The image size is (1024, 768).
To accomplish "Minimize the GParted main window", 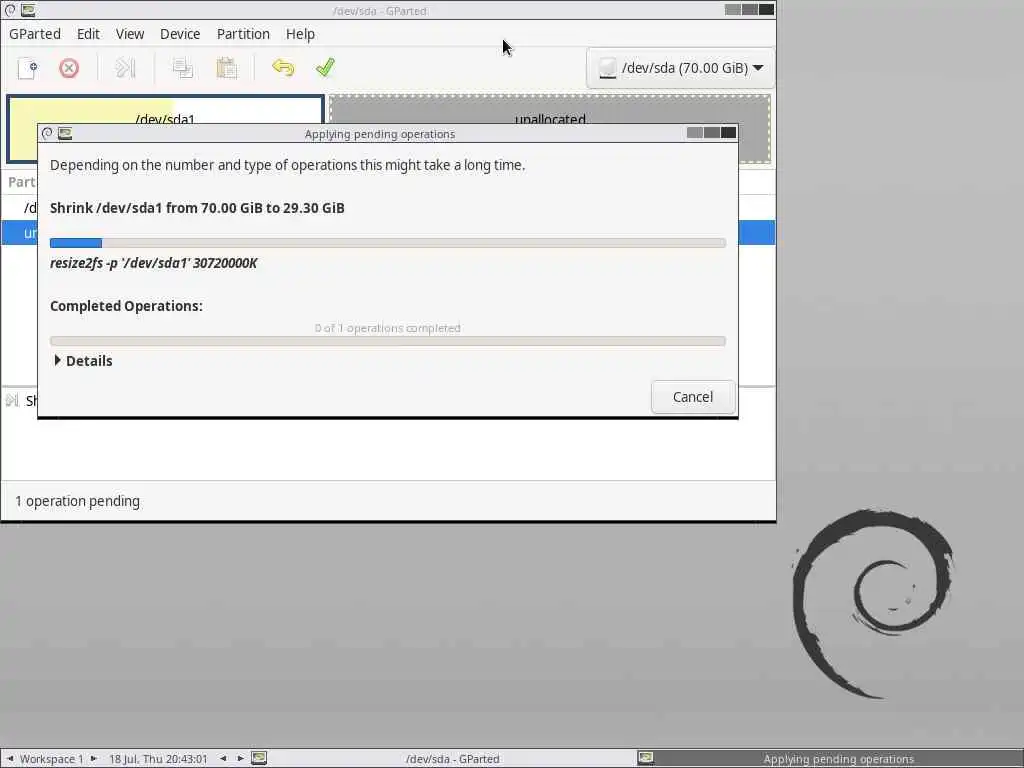I will tap(733, 9).
